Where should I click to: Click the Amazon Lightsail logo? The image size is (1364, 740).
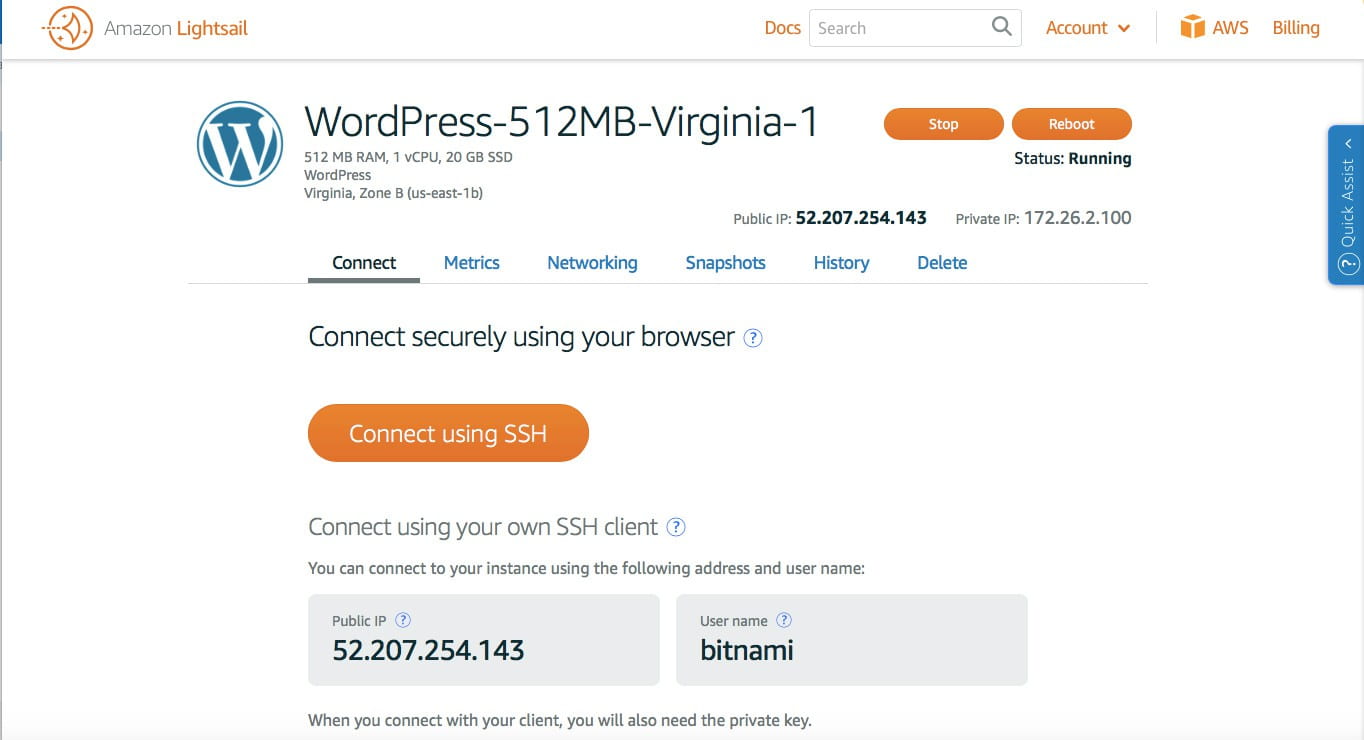pos(145,27)
